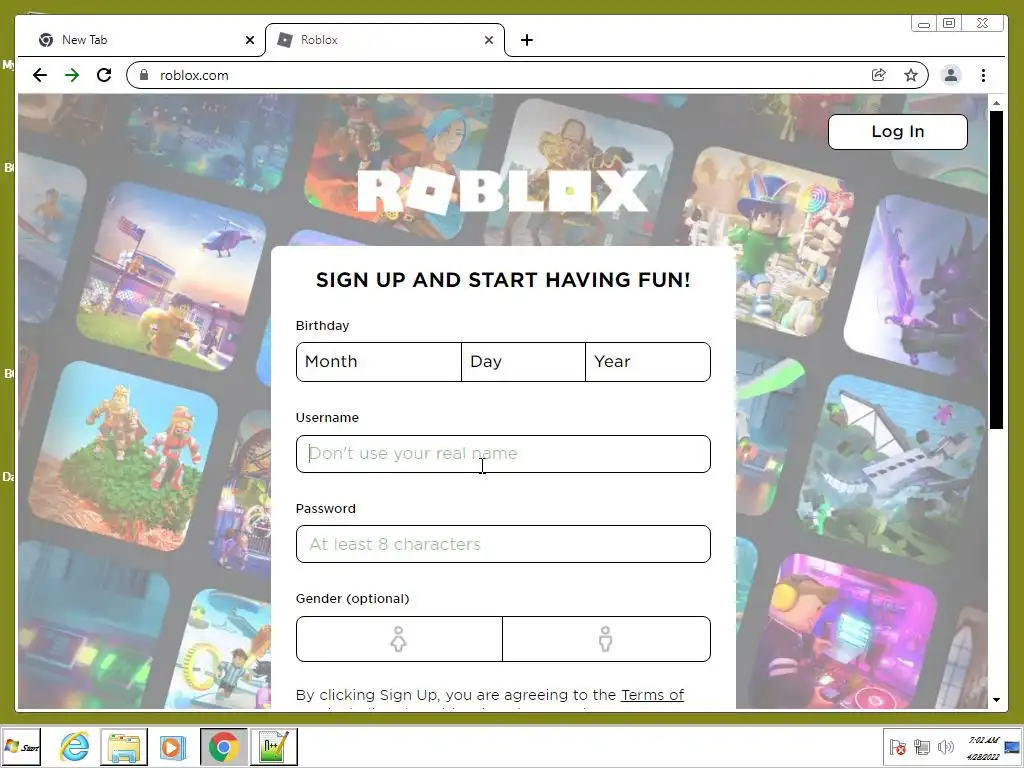Open the Year birthday dropdown
The height and width of the screenshot is (768, 1024).
[x=648, y=362]
